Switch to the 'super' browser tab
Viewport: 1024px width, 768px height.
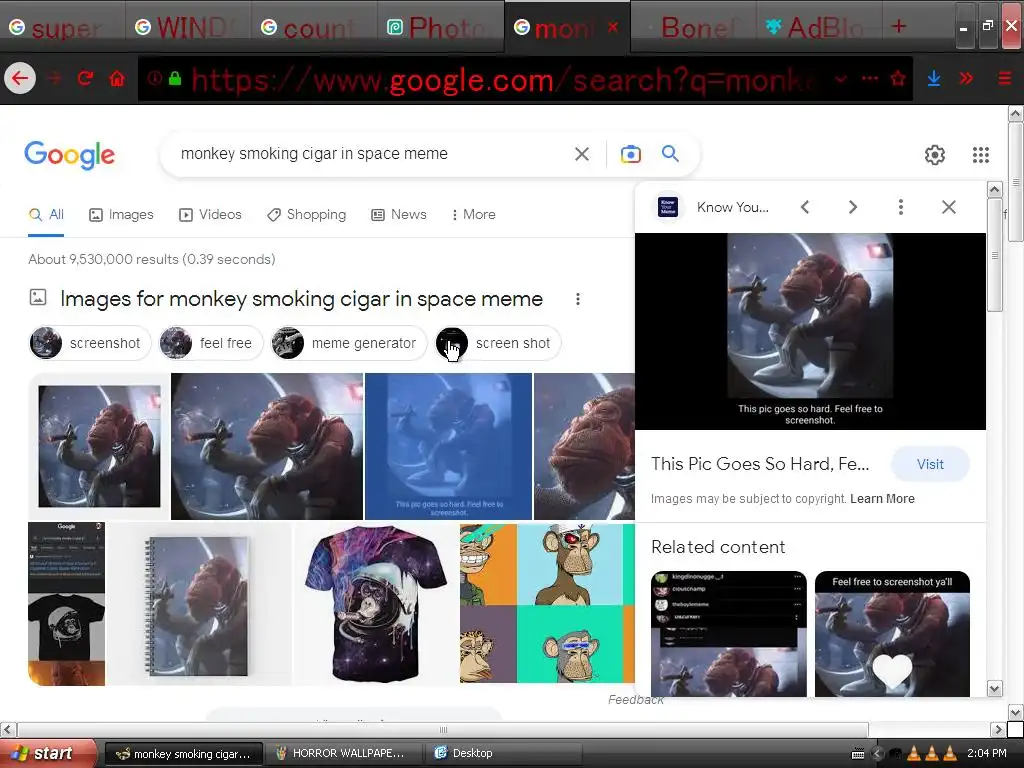tap(63, 27)
